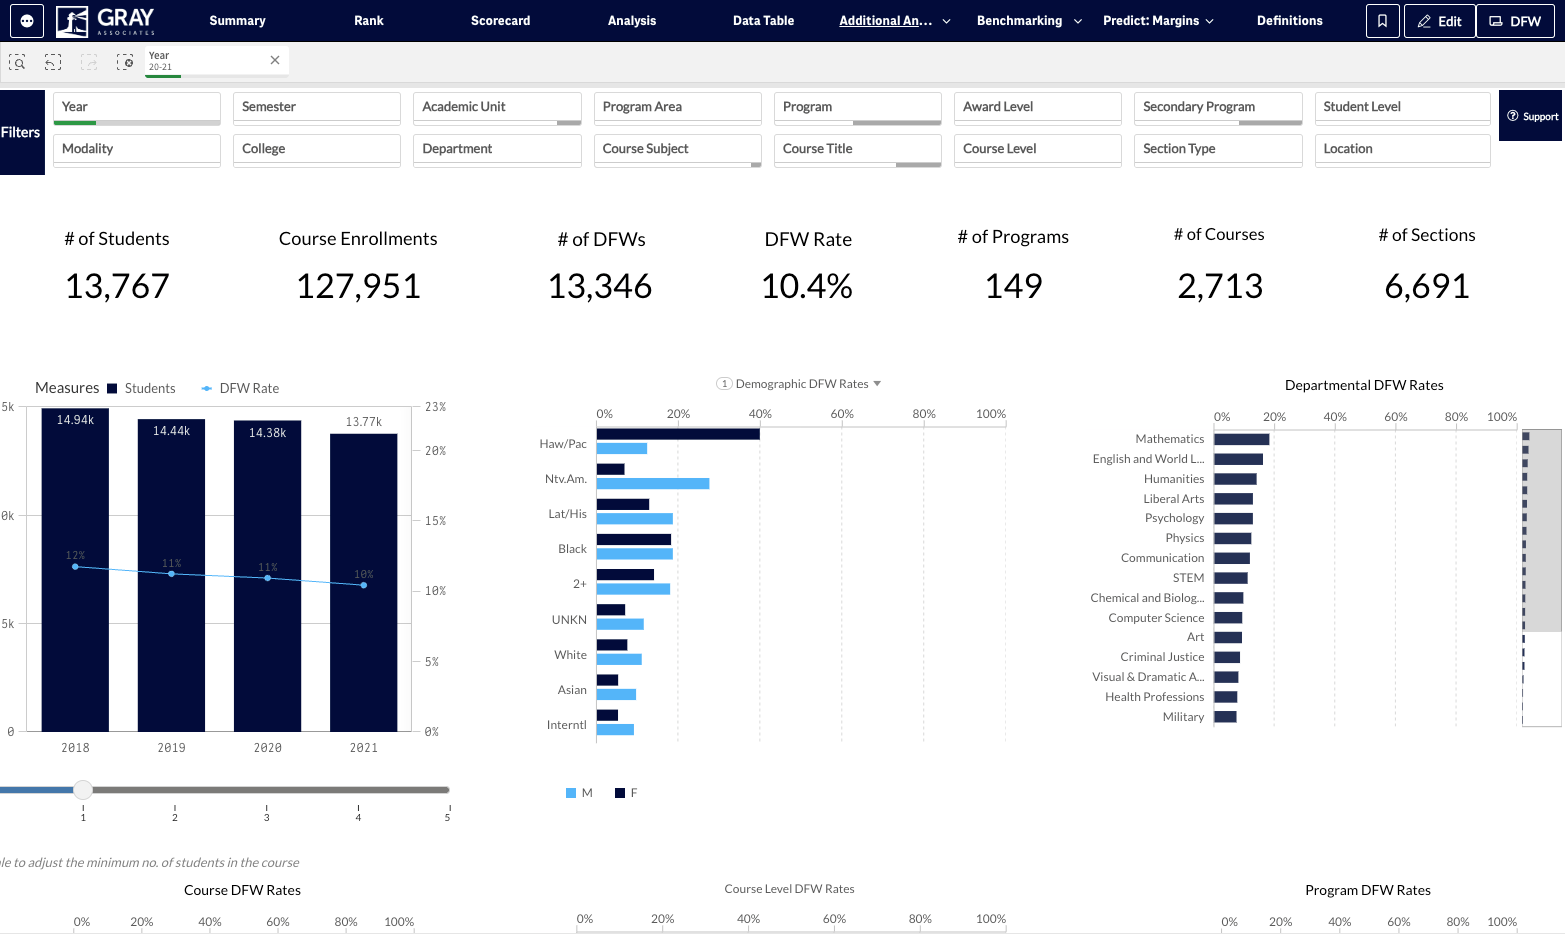Click the Gray Associates lighthouse logo
This screenshot has width=1565, height=934.
coord(105,21)
